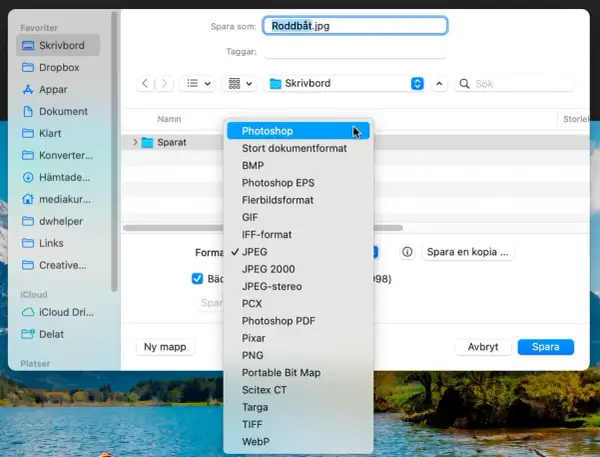Select Pixar format
Screen dimensions: 600x457
(x=298, y=338)
